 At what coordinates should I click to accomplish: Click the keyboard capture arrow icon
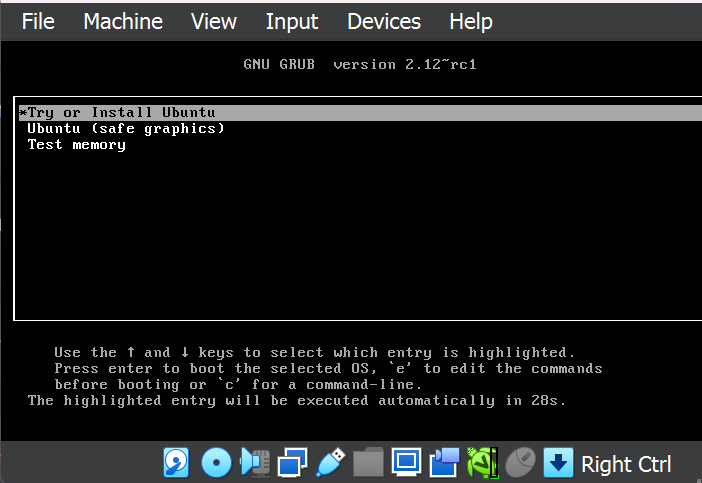click(x=558, y=462)
